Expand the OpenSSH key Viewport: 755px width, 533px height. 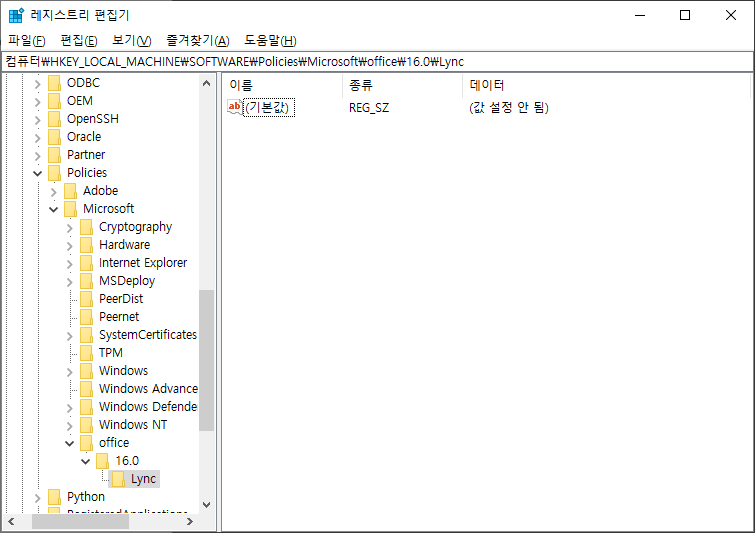(x=38, y=120)
